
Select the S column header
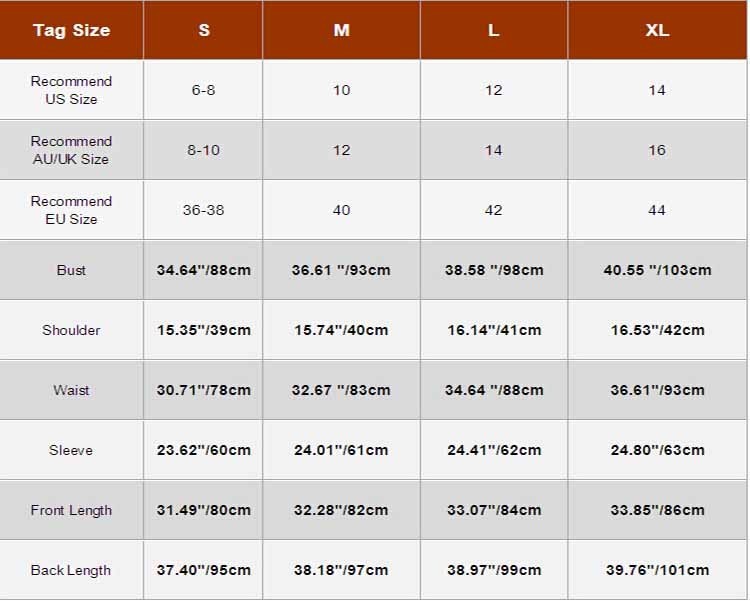click(x=203, y=30)
